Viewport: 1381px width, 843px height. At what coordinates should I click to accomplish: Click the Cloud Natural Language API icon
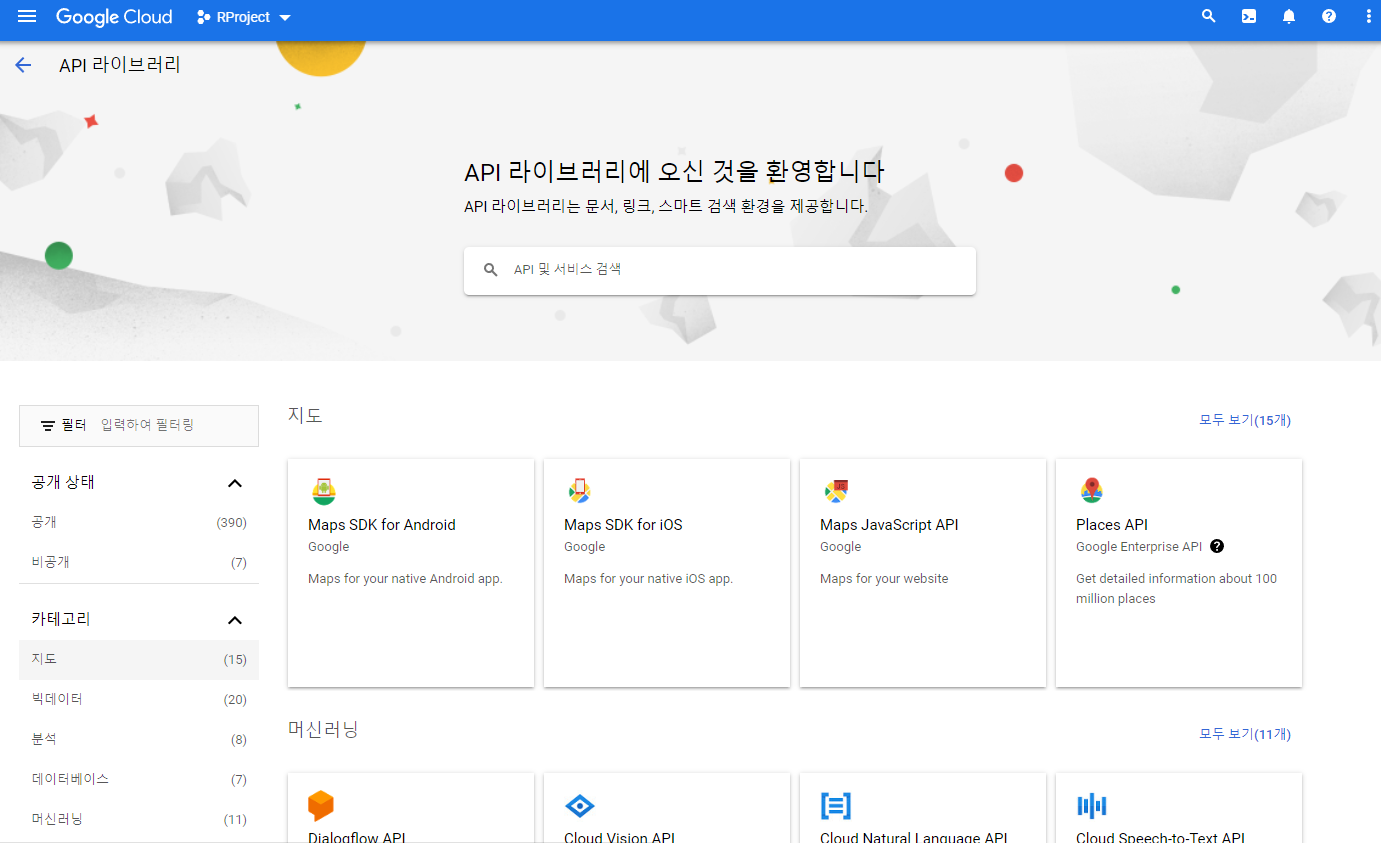(x=836, y=806)
